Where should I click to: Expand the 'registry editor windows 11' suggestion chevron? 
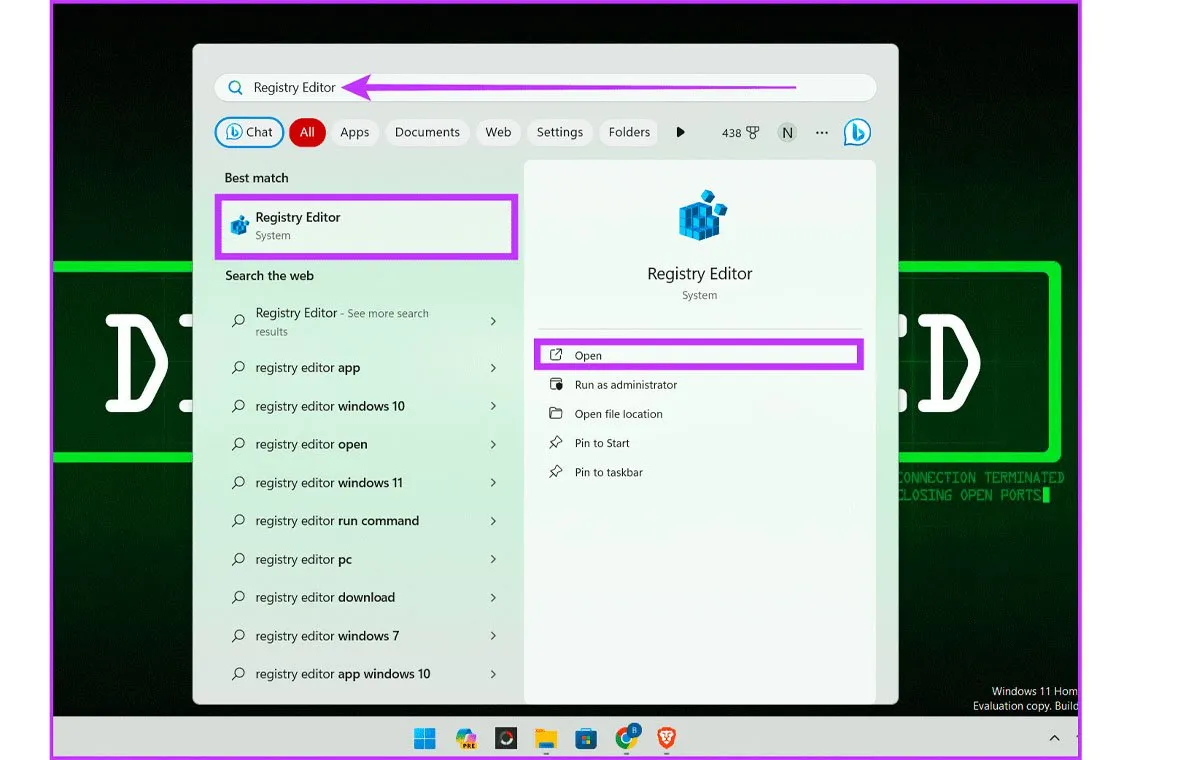[x=493, y=483]
